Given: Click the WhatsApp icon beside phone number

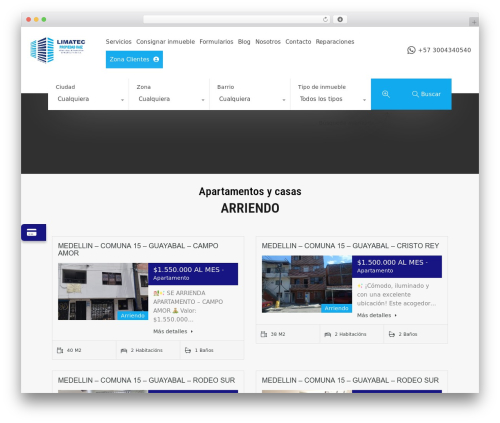Looking at the screenshot, I should 411,50.
